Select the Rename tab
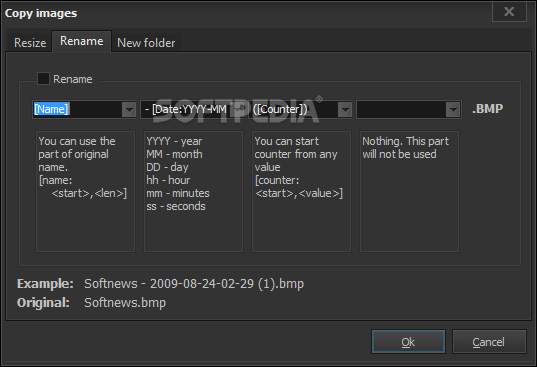 (82, 41)
